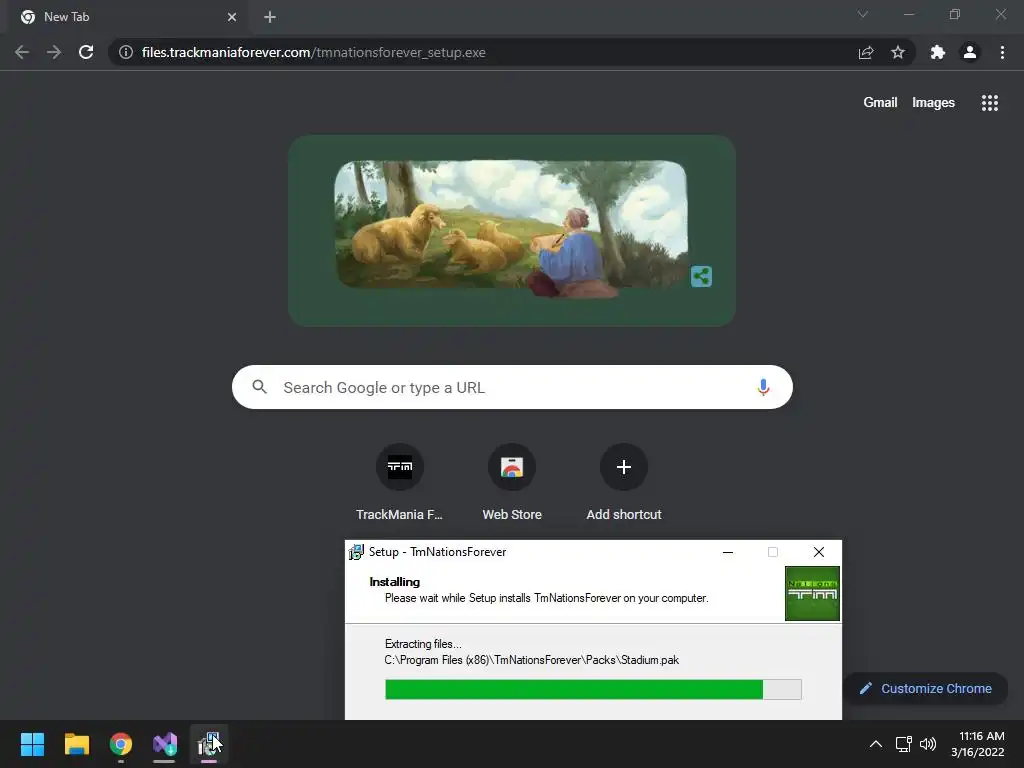Add a new shortcut tile
1024x768 pixels.
pos(624,483)
